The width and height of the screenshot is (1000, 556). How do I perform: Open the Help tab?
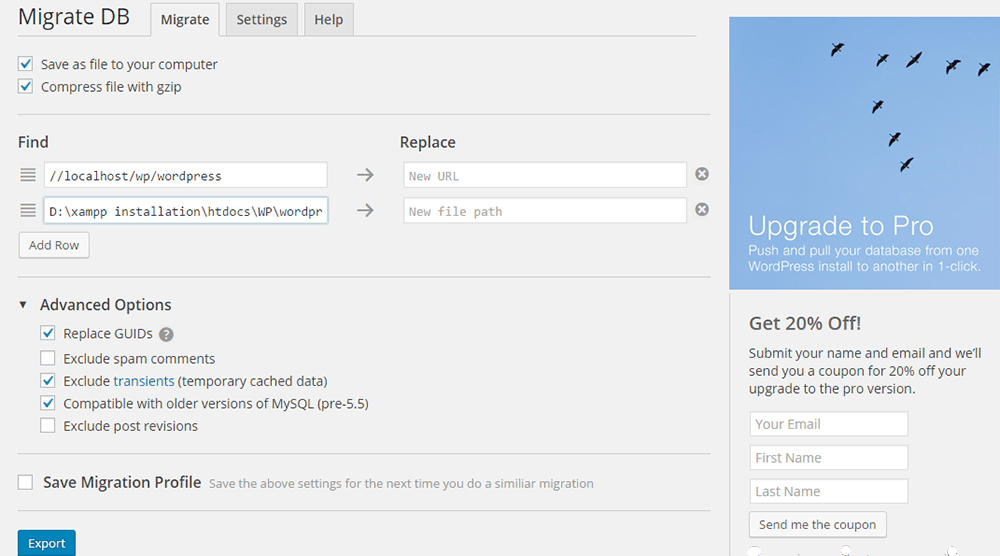tap(328, 19)
